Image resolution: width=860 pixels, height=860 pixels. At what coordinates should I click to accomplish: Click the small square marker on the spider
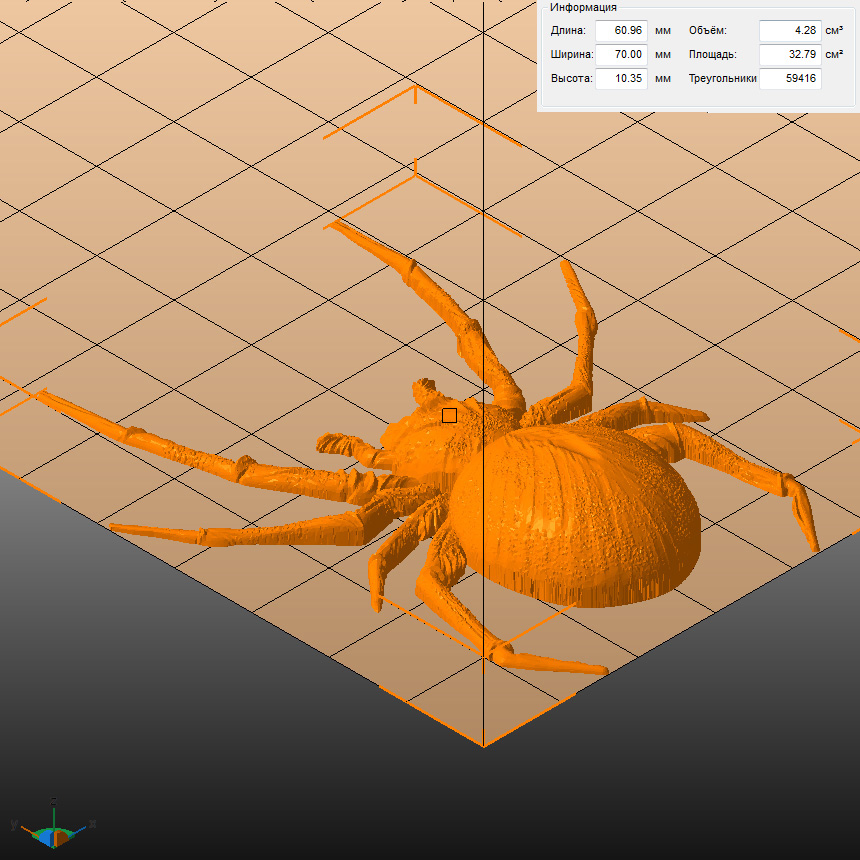click(x=449, y=415)
